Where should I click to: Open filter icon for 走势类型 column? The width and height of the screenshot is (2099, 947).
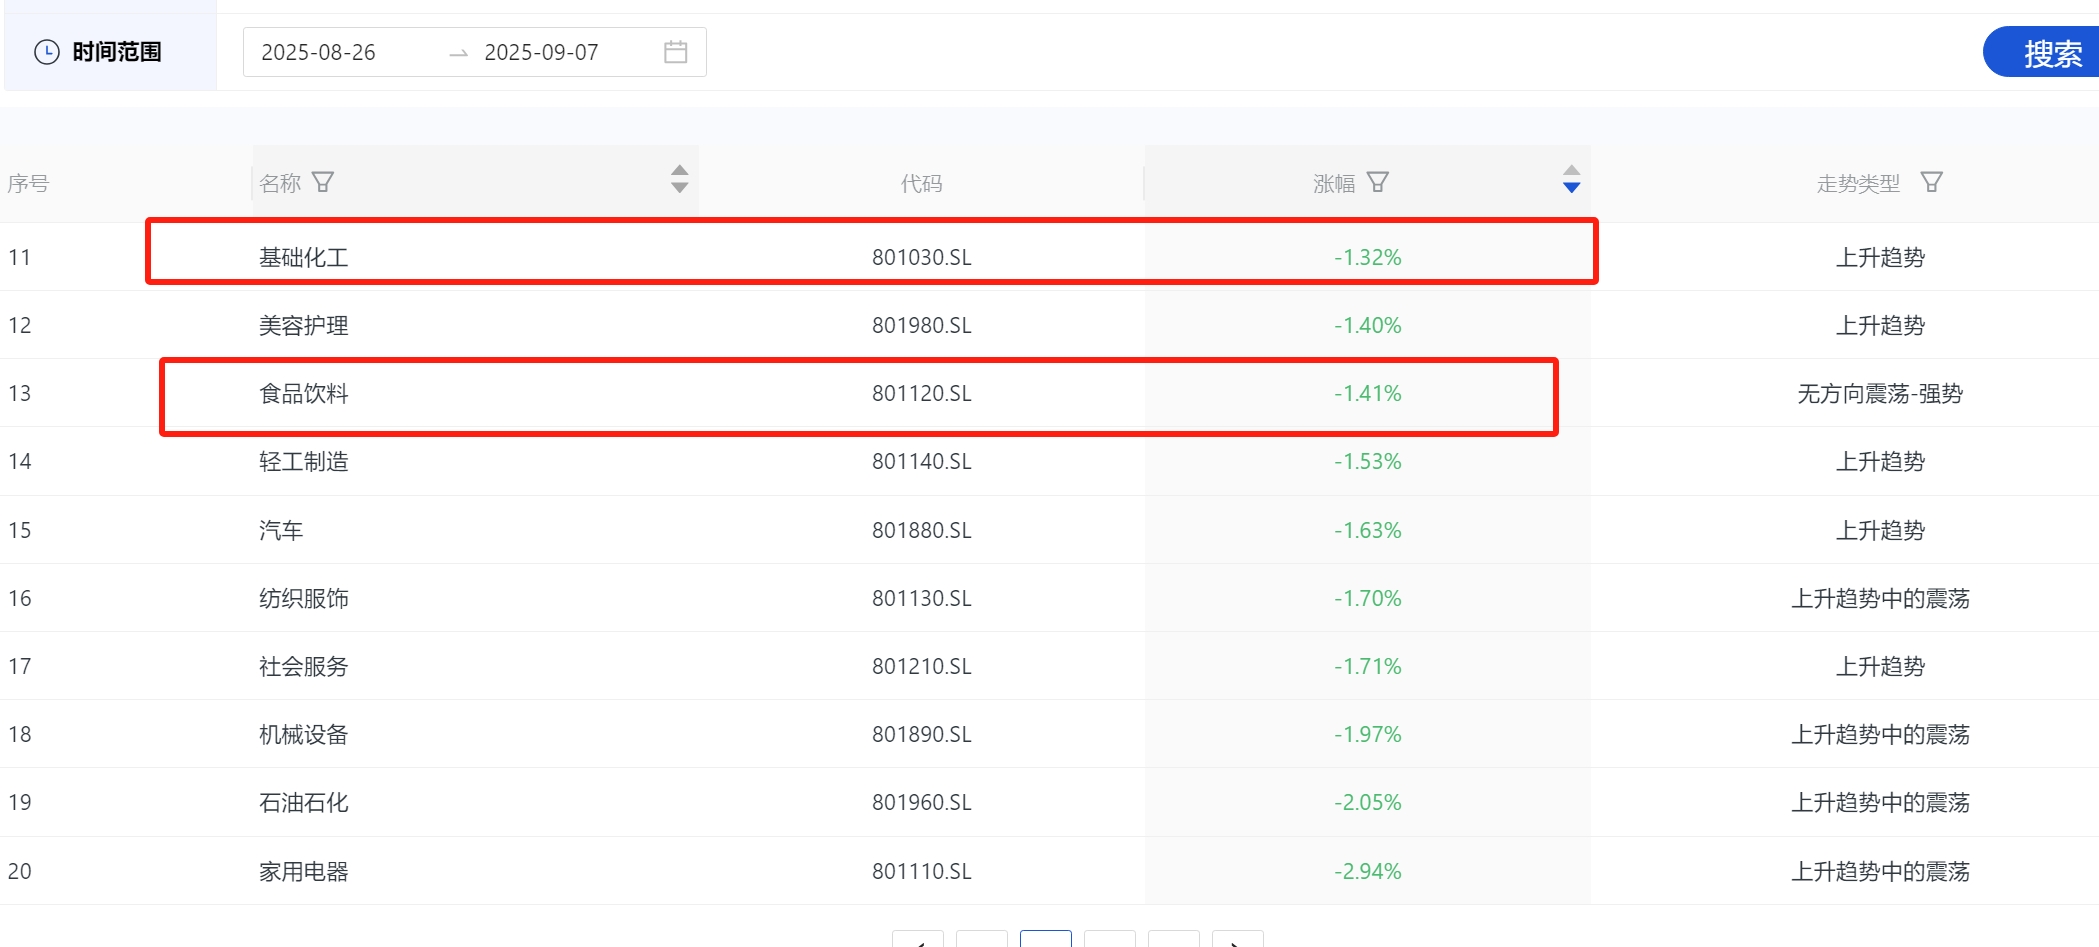point(1931,182)
